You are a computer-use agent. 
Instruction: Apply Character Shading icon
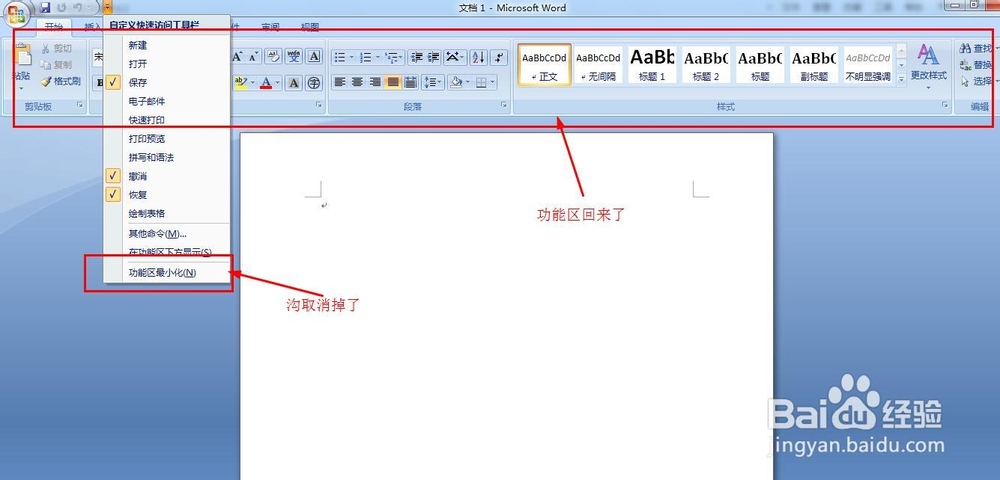click(293, 83)
